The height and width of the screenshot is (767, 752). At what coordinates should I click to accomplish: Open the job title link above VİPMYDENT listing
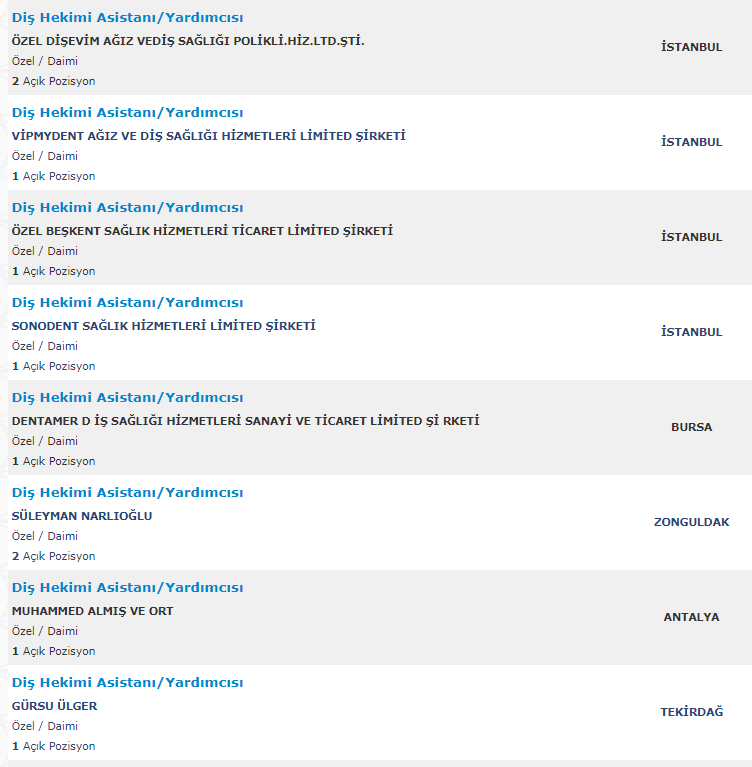(127, 113)
